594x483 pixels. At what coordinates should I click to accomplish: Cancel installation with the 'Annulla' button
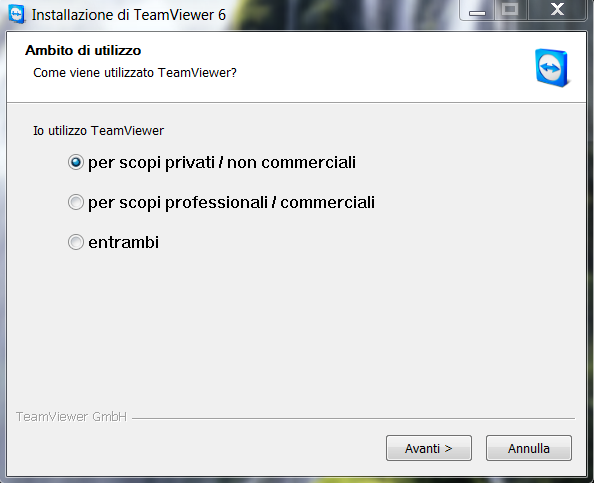tap(529, 448)
